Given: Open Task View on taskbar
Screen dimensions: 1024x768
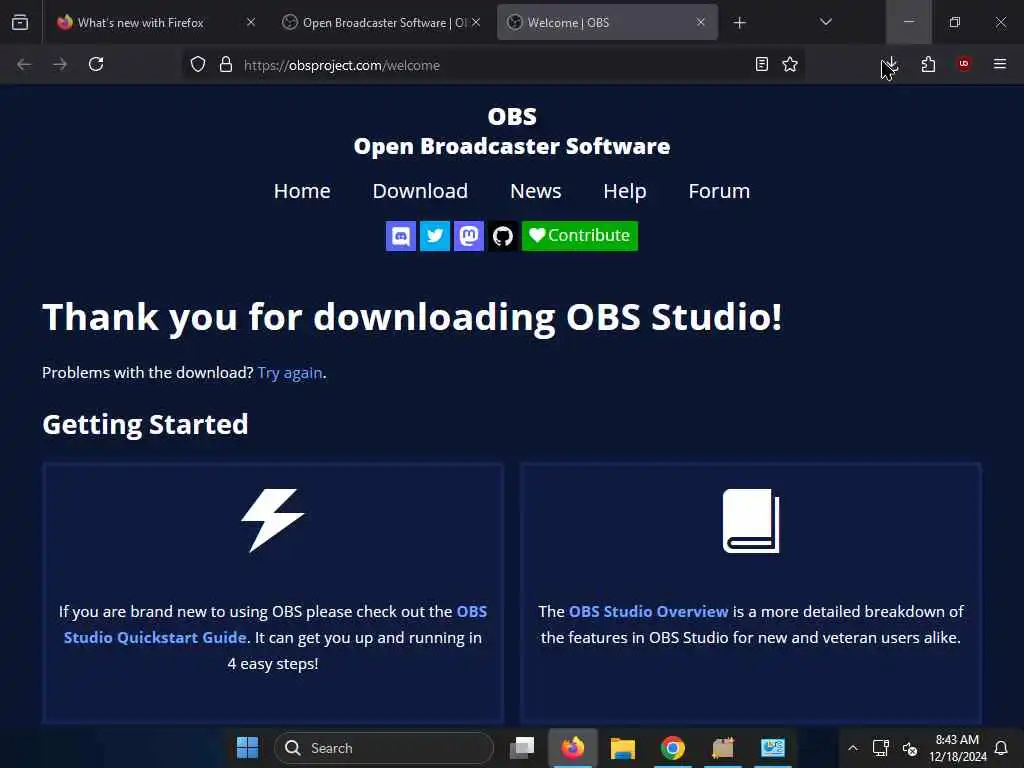Looking at the screenshot, I should coord(522,748).
